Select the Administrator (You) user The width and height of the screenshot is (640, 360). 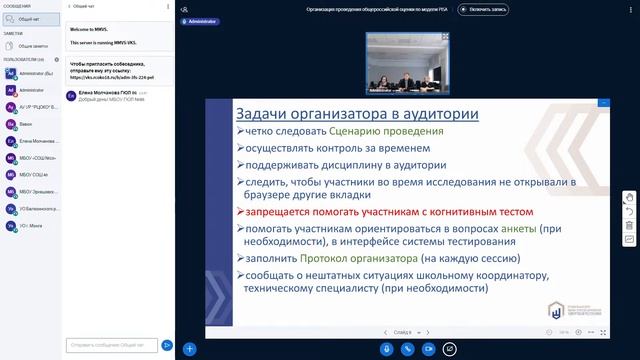(31, 73)
